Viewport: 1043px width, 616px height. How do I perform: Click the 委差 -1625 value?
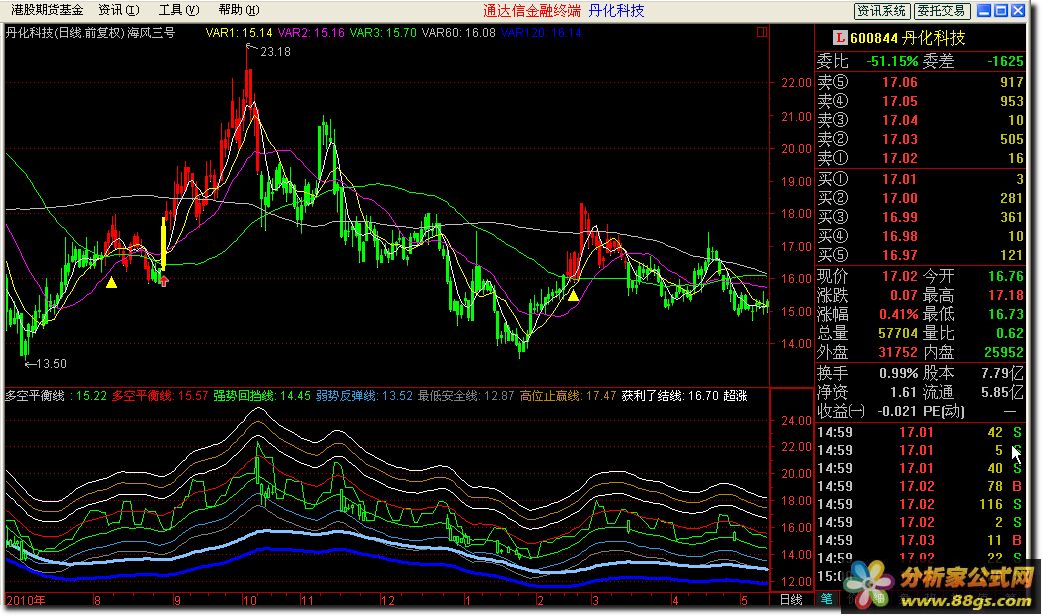(1005, 61)
